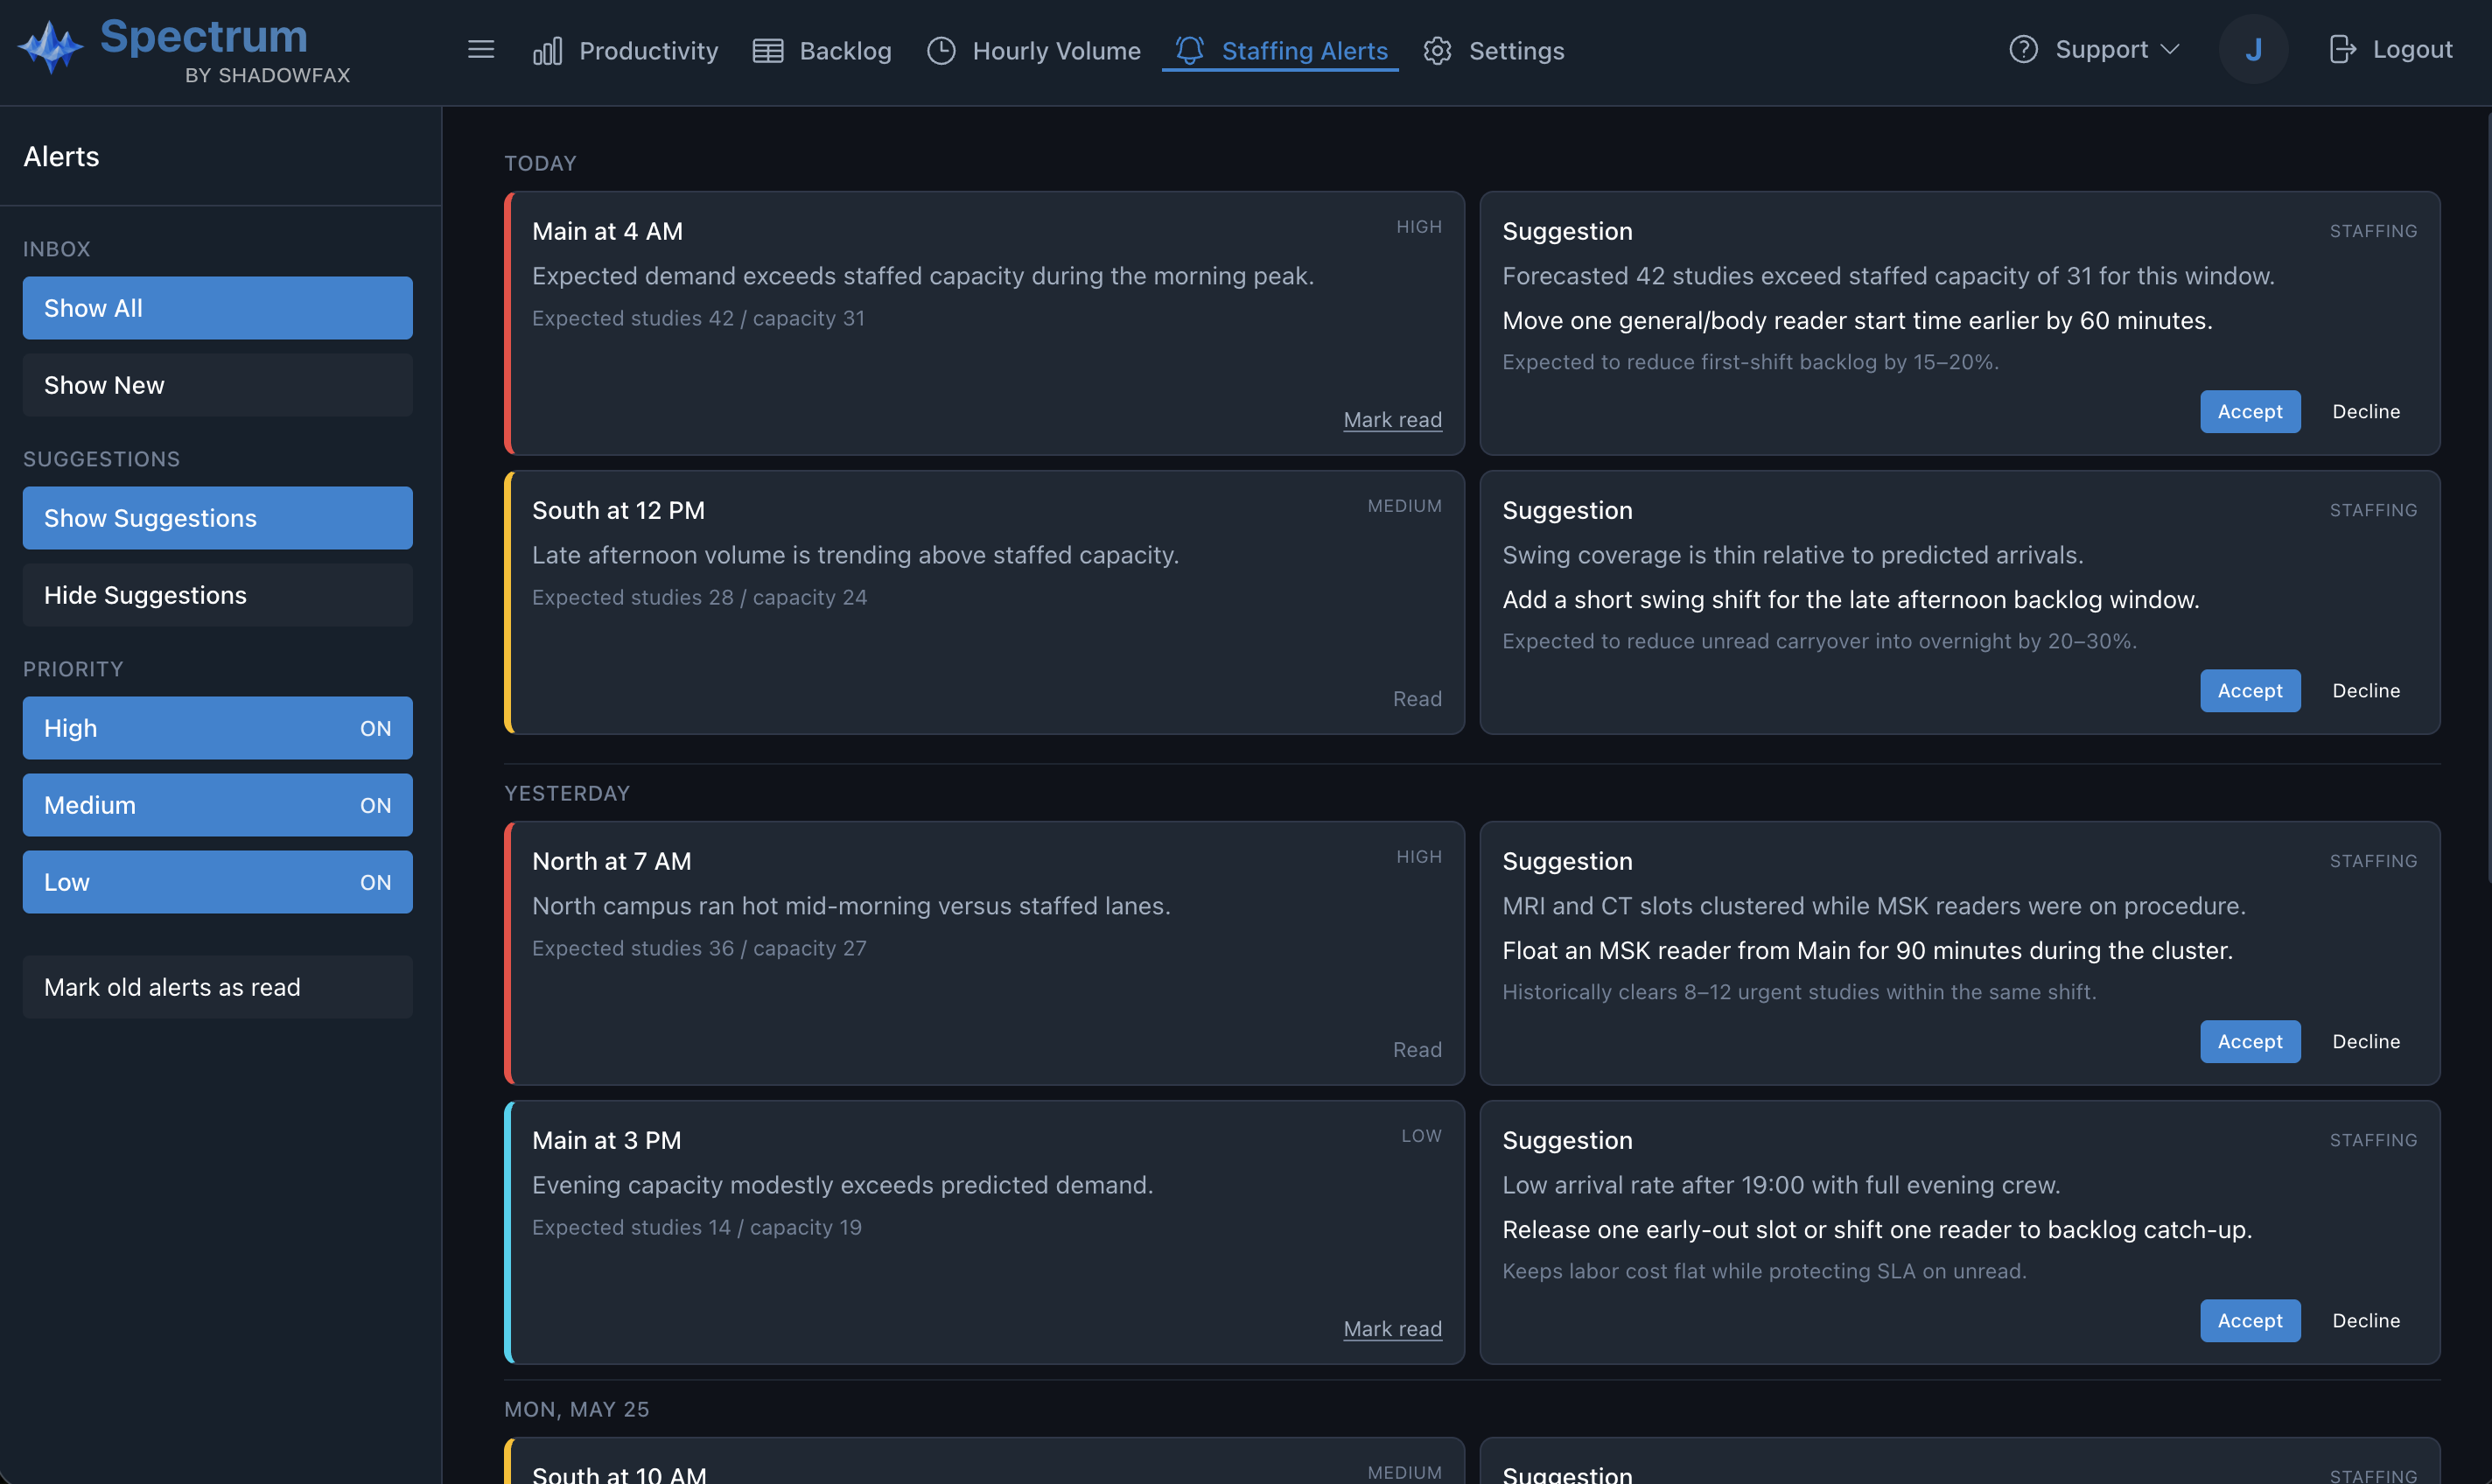Accept the swing shift suggestion
The height and width of the screenshot is (1484, 2492).
coord(2250,690)
